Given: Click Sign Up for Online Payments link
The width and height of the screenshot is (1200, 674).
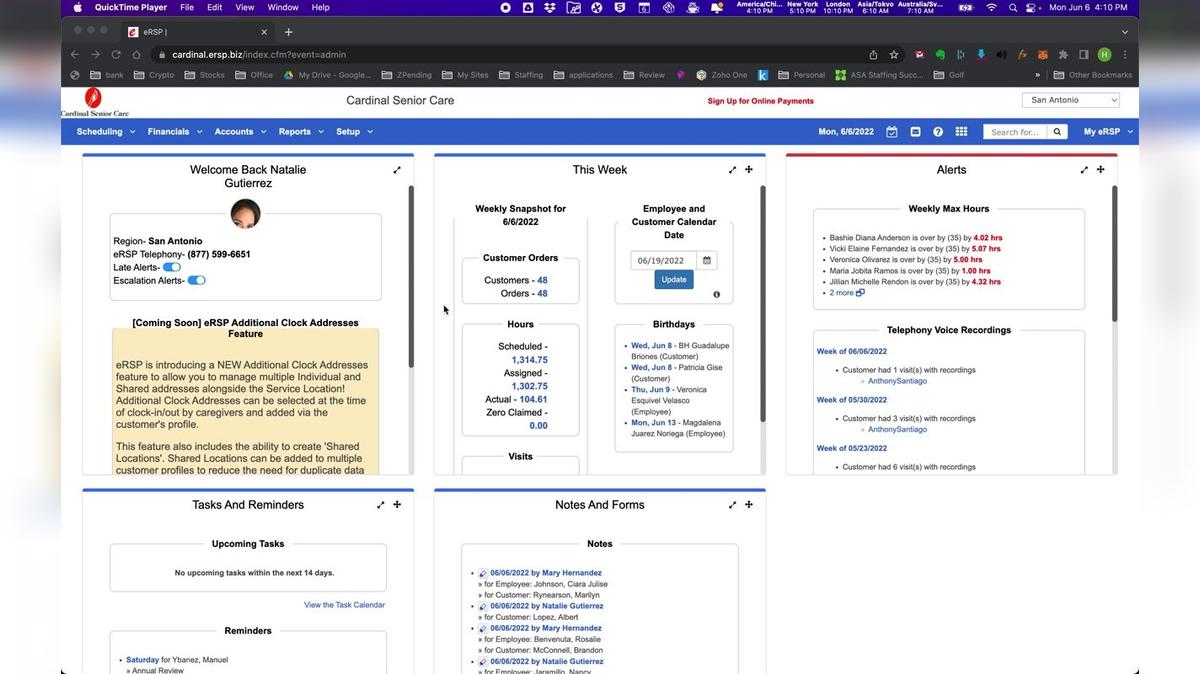Looking at the screenshot, I should 760,101.
